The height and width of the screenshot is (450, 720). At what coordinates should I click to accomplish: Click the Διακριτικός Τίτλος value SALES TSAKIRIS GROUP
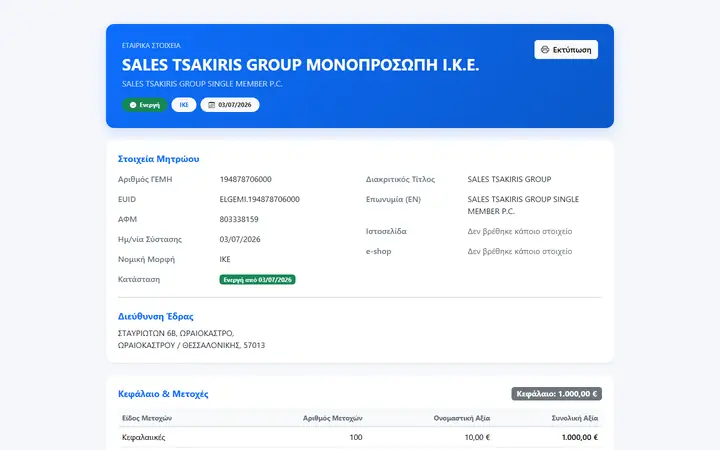(x=509, y=179)
